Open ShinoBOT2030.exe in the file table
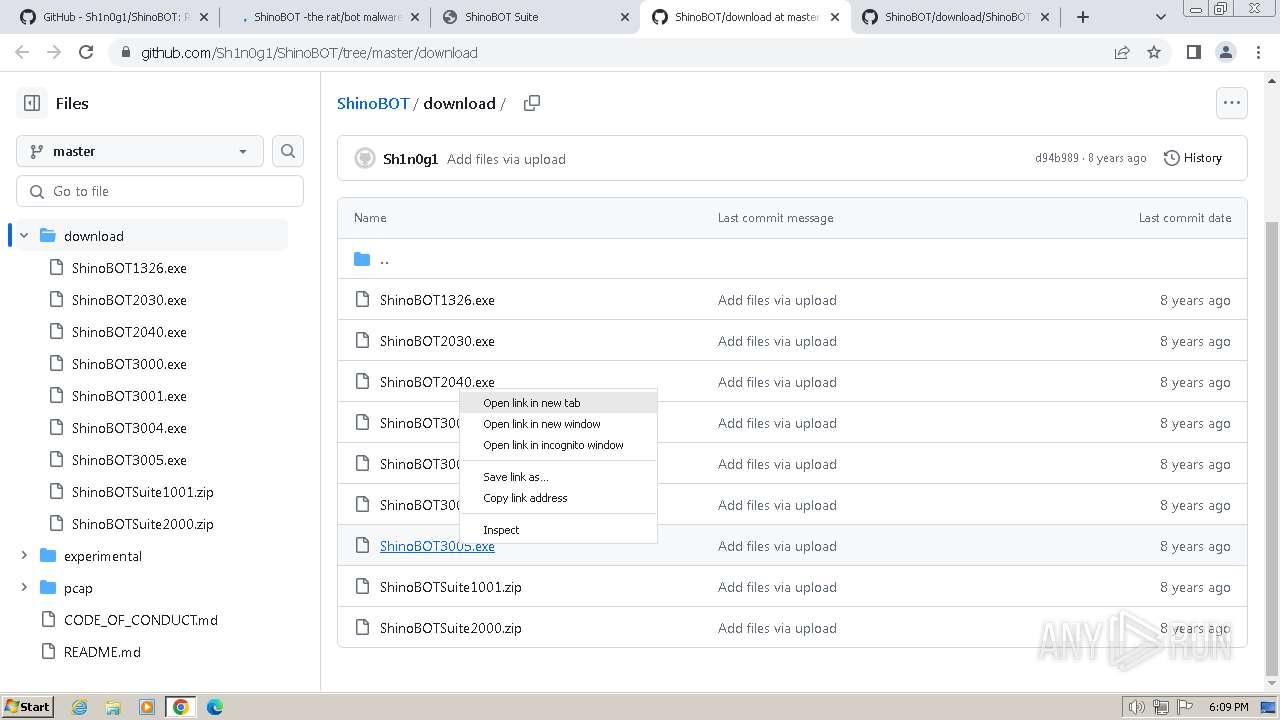Viewport: 1280px width, 720px height. point(437,341)
